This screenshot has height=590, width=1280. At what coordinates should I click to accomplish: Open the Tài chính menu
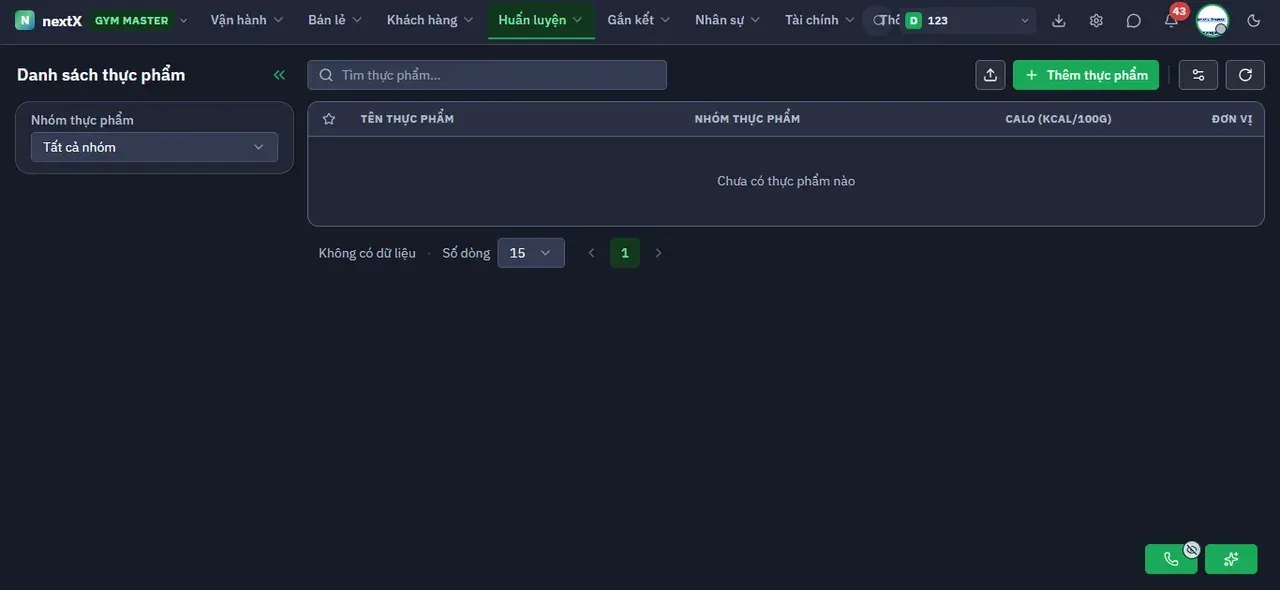point(820,20)
